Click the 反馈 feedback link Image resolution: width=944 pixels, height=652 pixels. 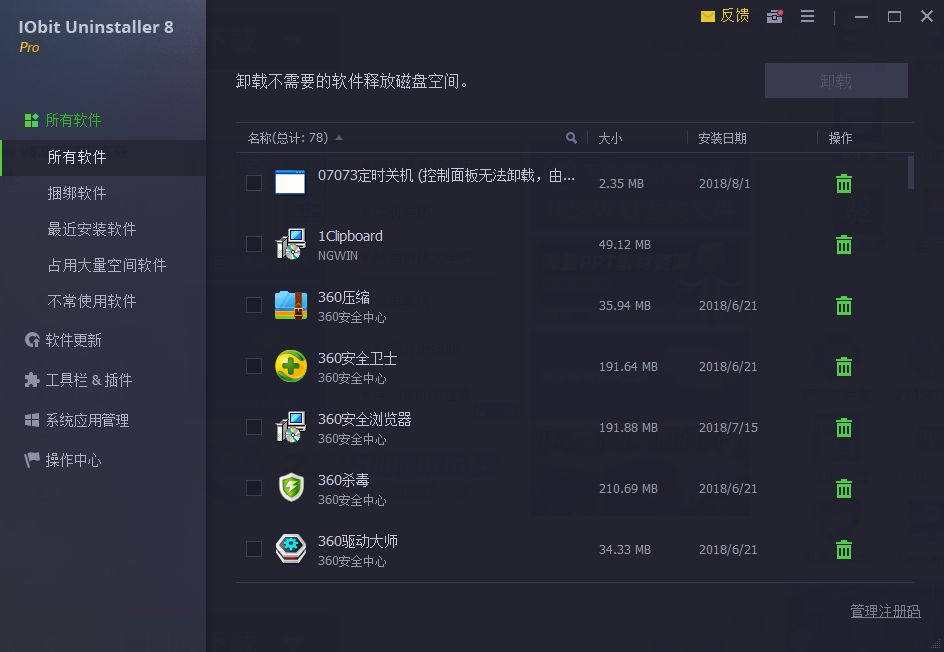click(x=734, y=16)
